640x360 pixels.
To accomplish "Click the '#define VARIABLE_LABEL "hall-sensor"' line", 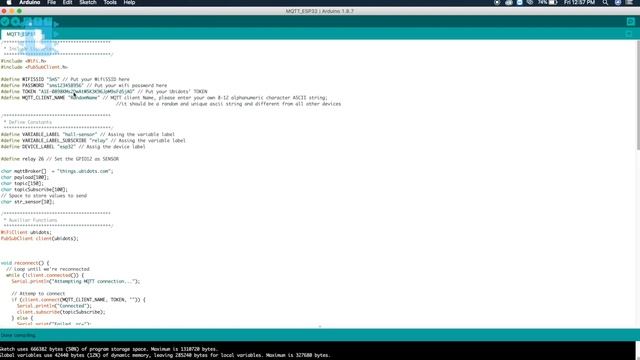I will pyautogui.click(x=88, y=134).
